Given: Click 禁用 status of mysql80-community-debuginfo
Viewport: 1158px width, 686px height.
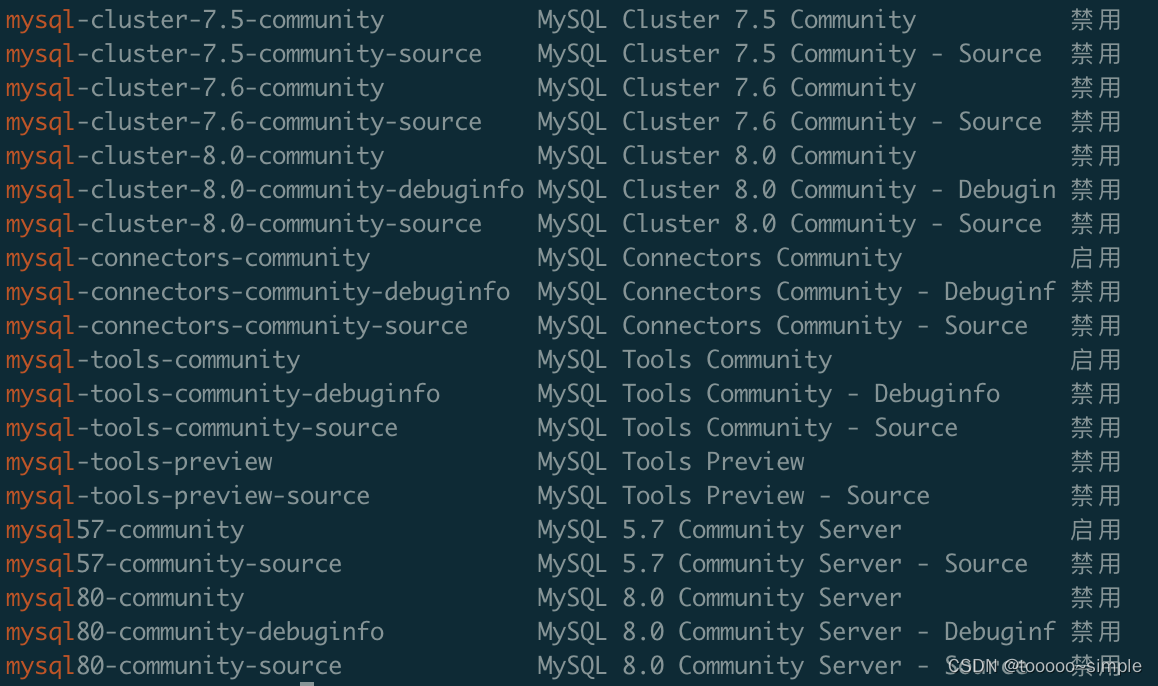Looking at the screenshot, I should click(x=1096, y=631).
